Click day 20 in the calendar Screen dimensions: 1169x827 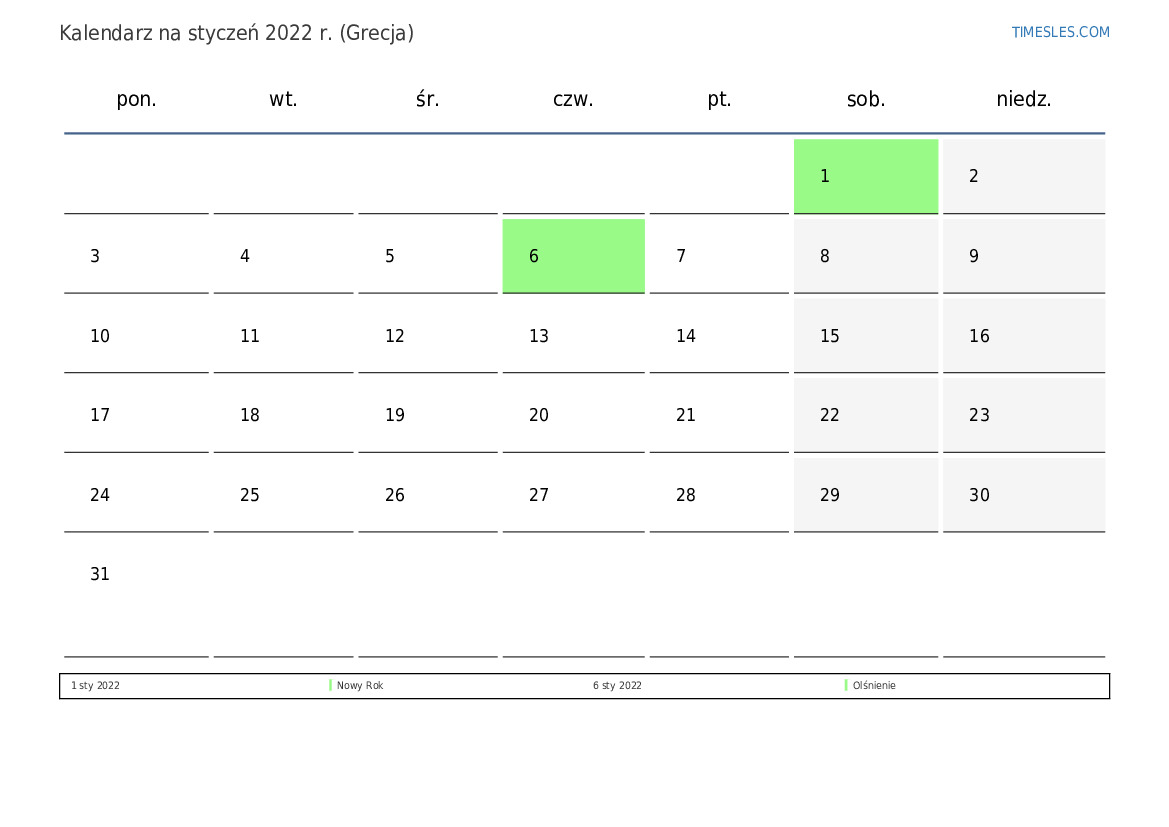pyautogui.click(x=539, y=415)
